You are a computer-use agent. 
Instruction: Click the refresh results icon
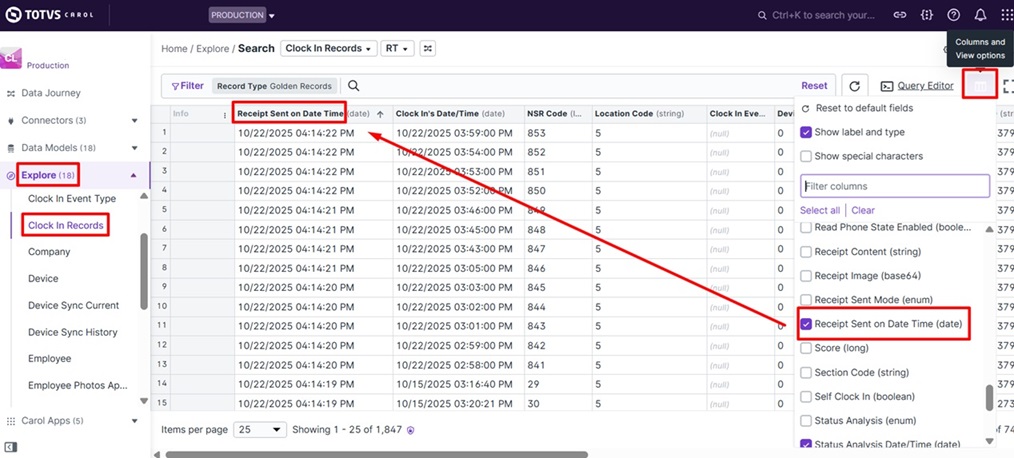[854, 86]
